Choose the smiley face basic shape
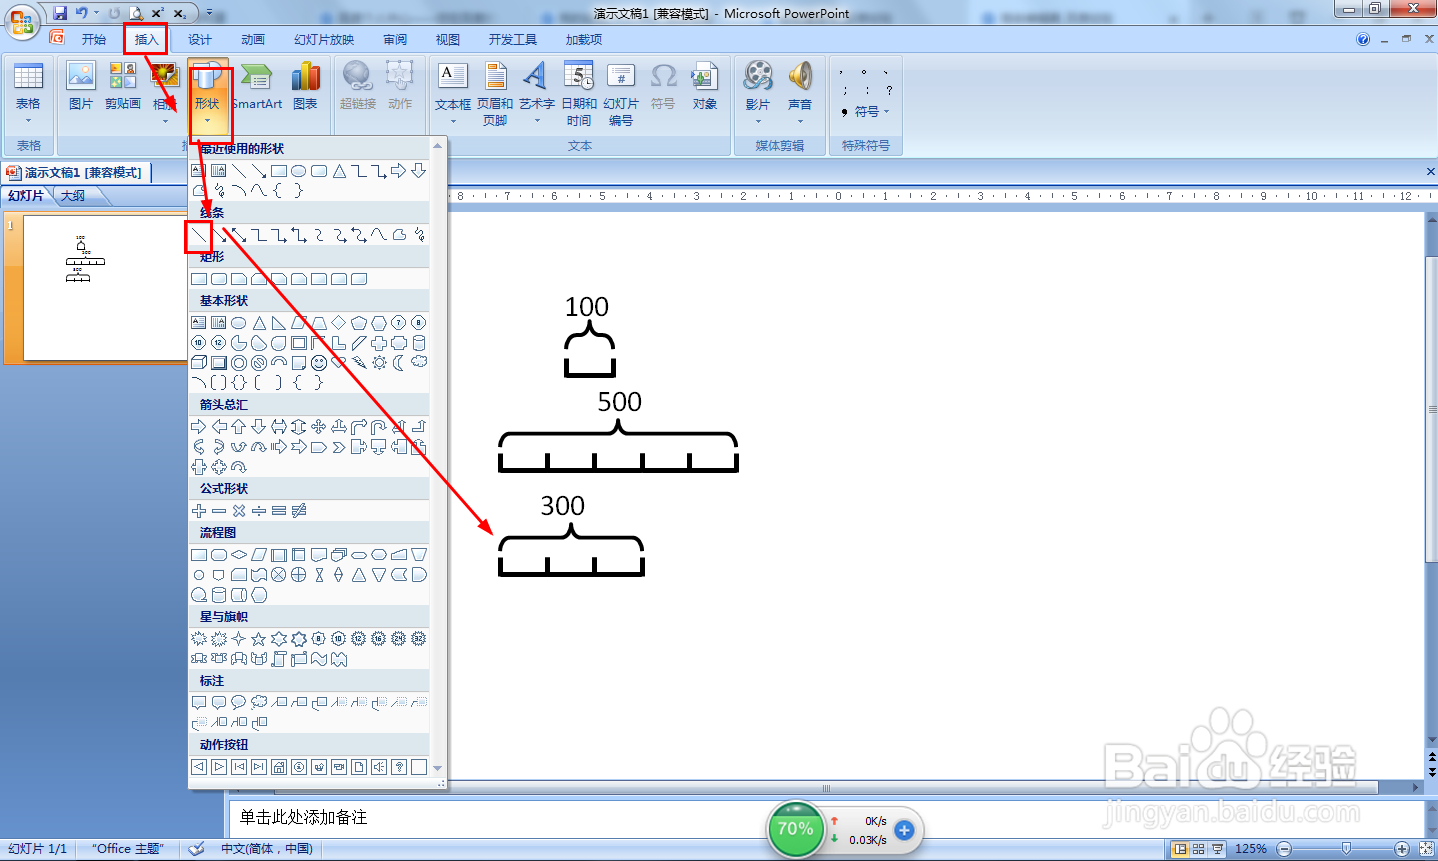This screenshot has width=1438, height=861. click(319, 363)
